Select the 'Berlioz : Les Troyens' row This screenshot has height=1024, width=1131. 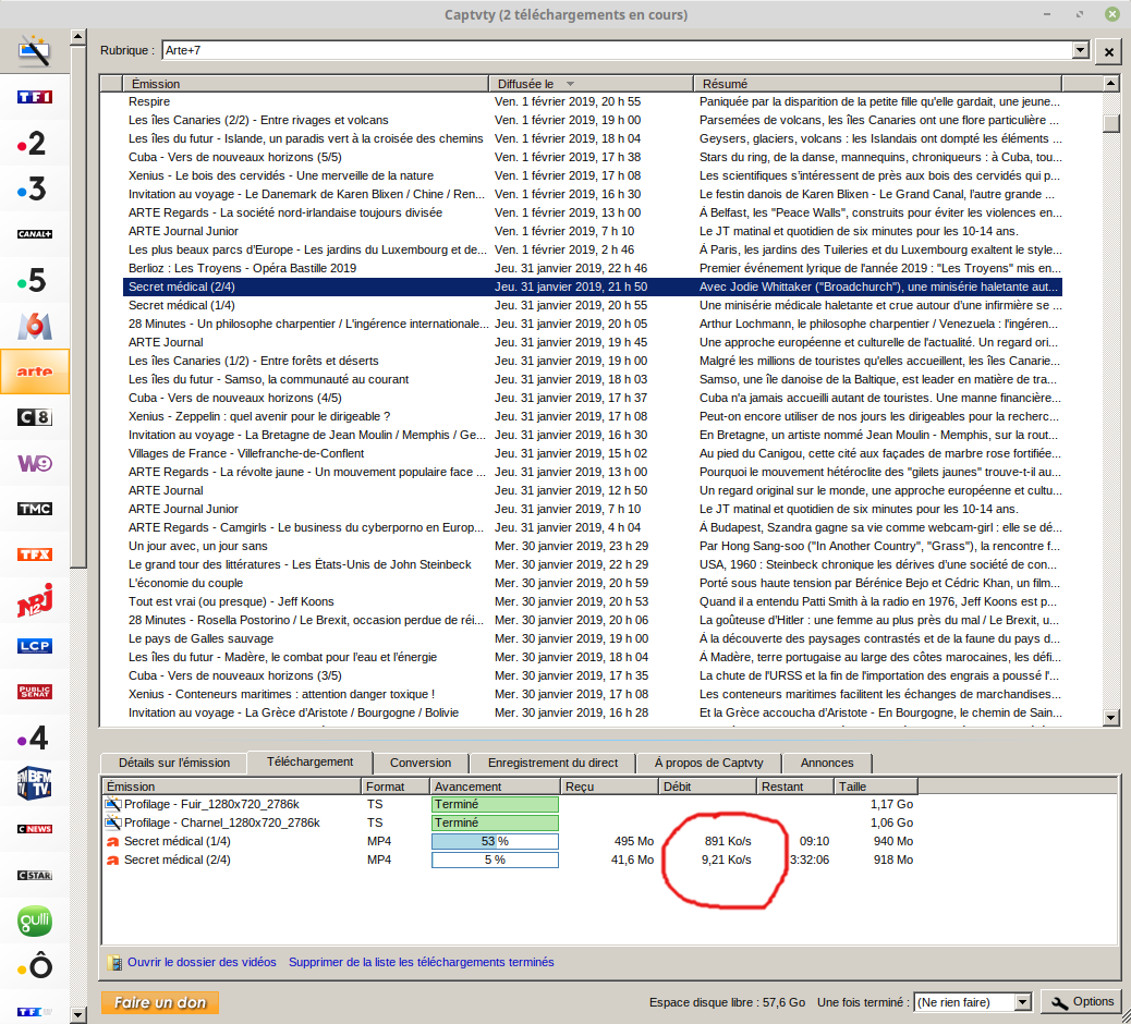[242, 268]
